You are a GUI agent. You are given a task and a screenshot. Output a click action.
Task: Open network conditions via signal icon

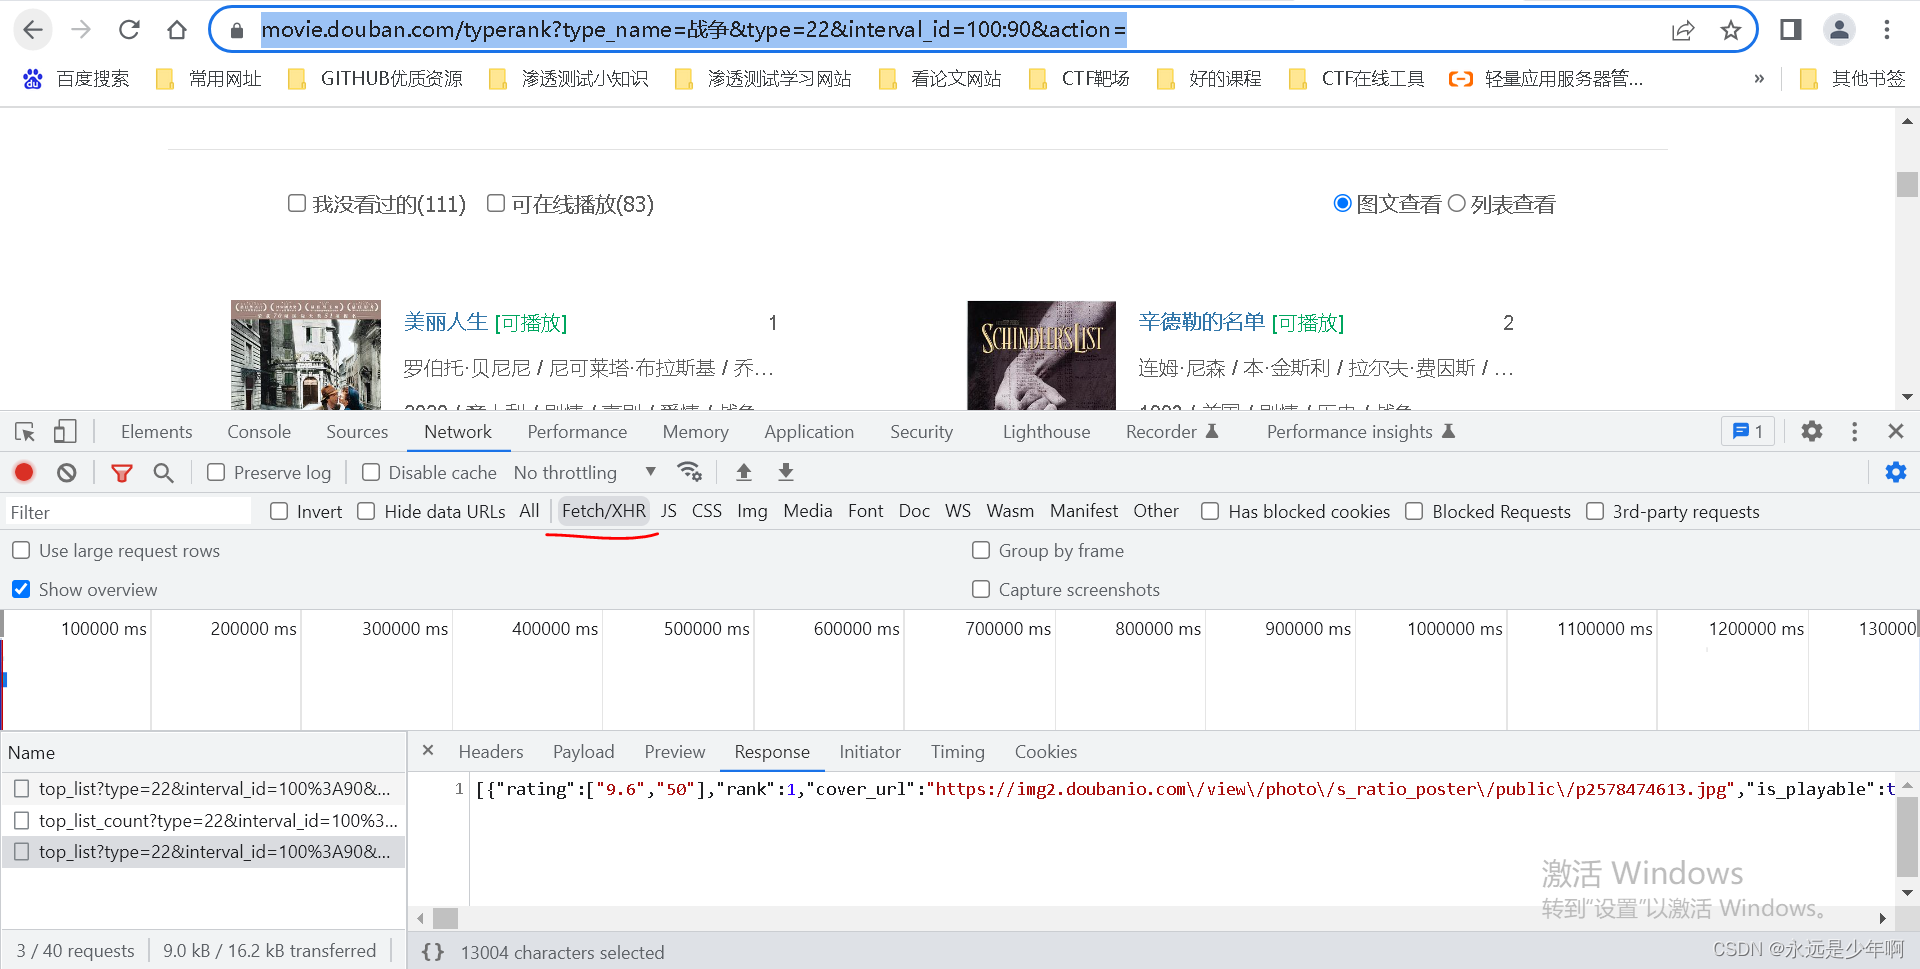[x=691, y=471]
